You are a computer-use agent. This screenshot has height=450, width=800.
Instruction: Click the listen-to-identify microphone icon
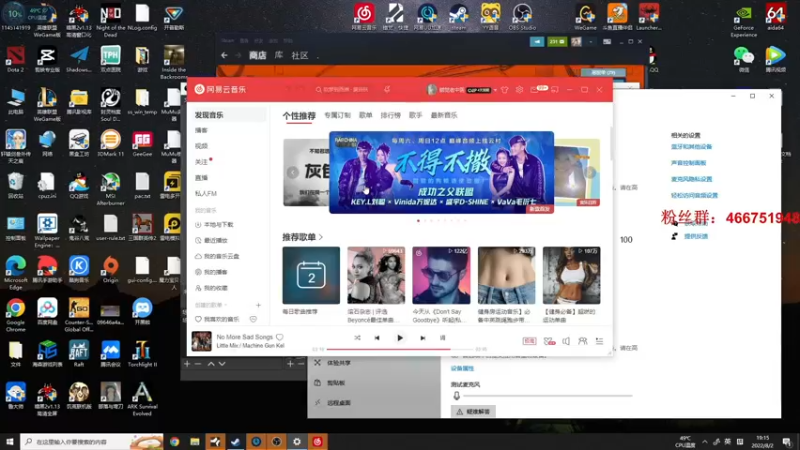coord(387,89)
